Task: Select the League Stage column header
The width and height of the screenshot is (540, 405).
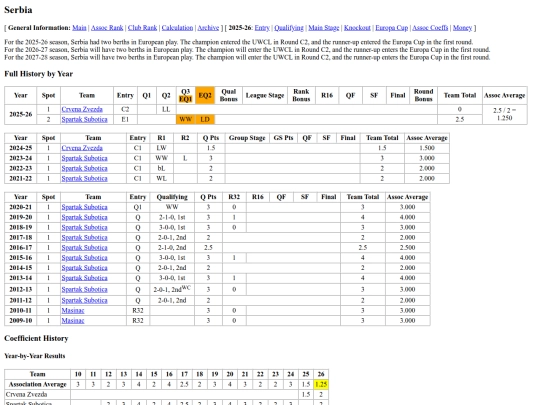Action: pos(265,95)
